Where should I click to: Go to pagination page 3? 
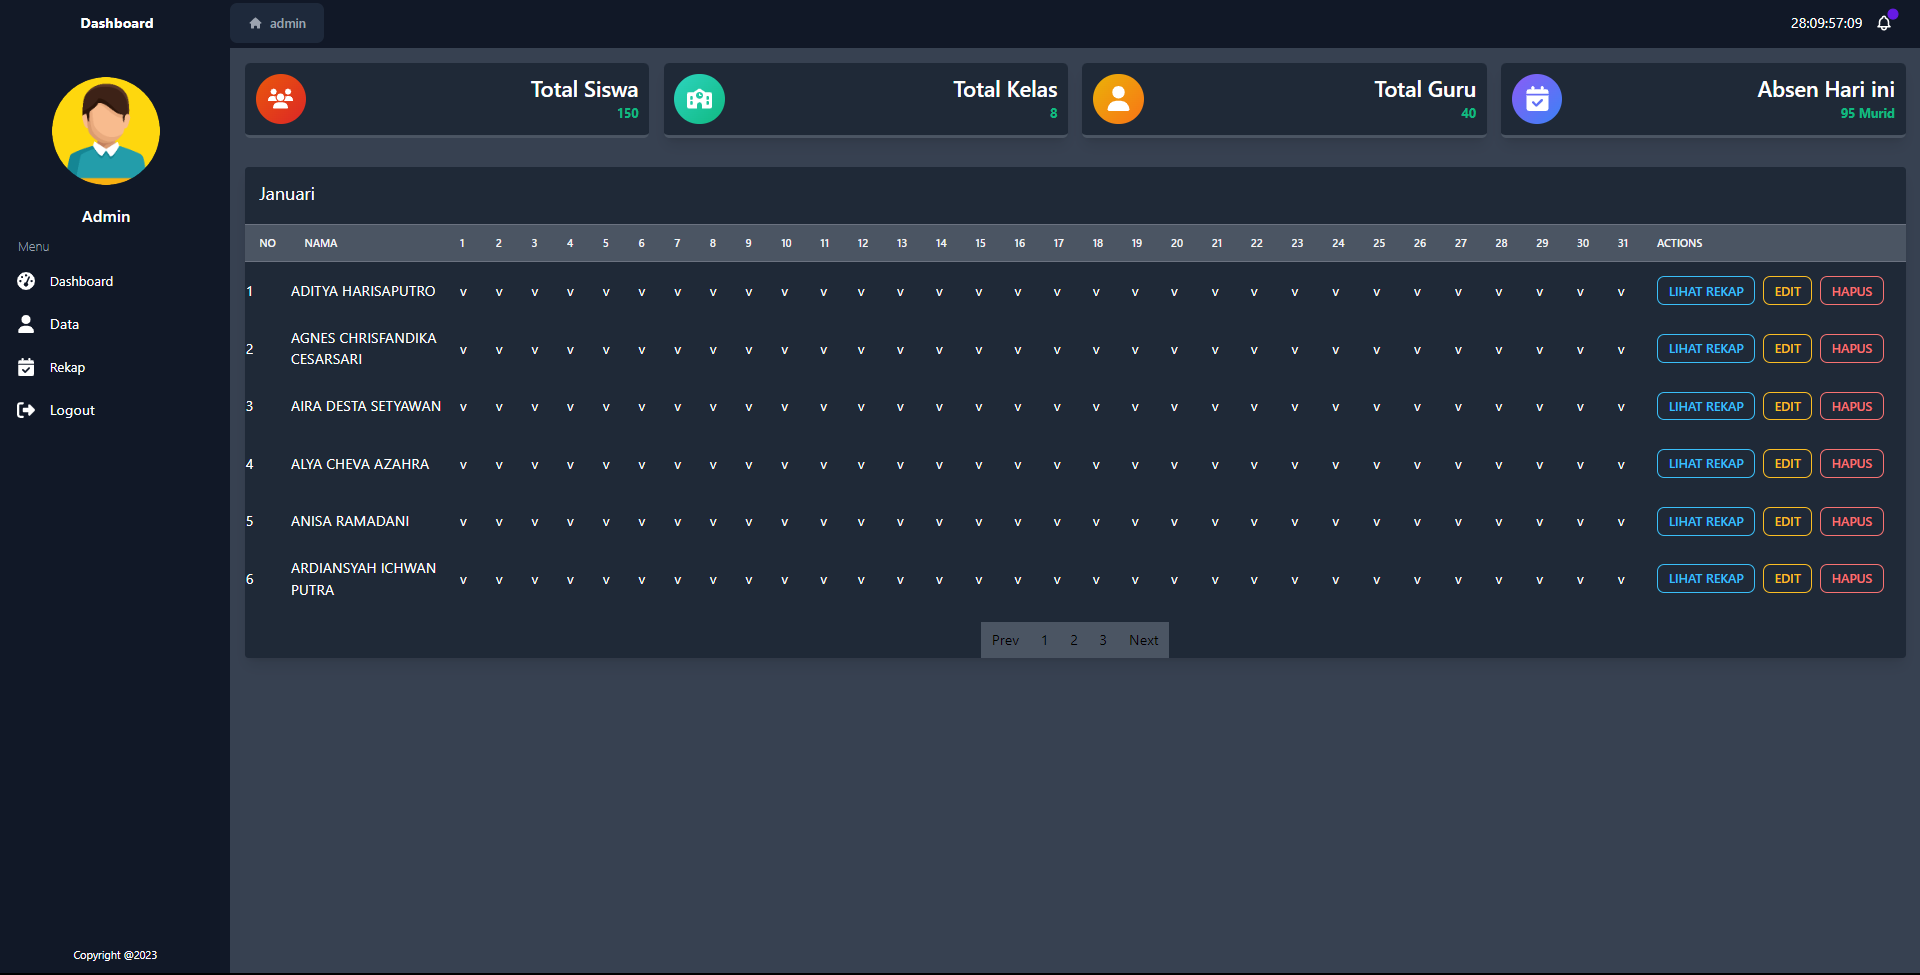click(1103, 640)
